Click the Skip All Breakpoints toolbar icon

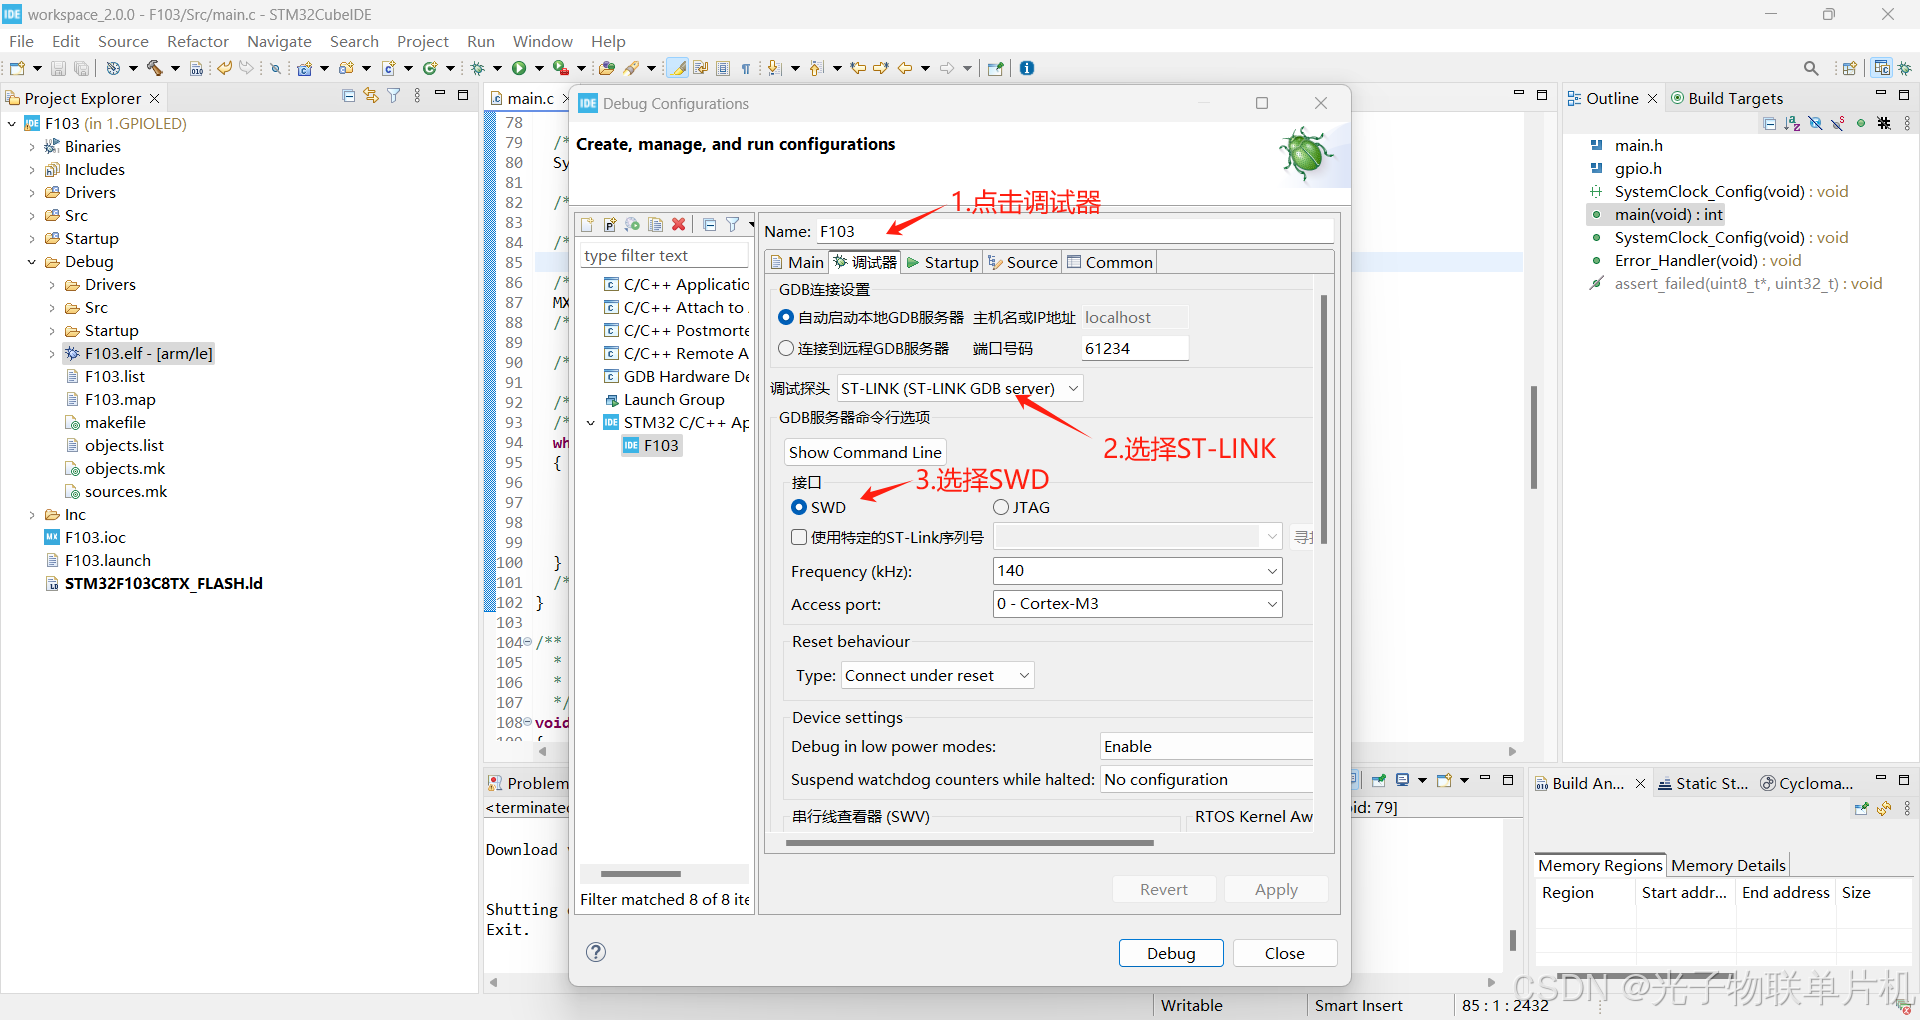[x=275, y=68]
